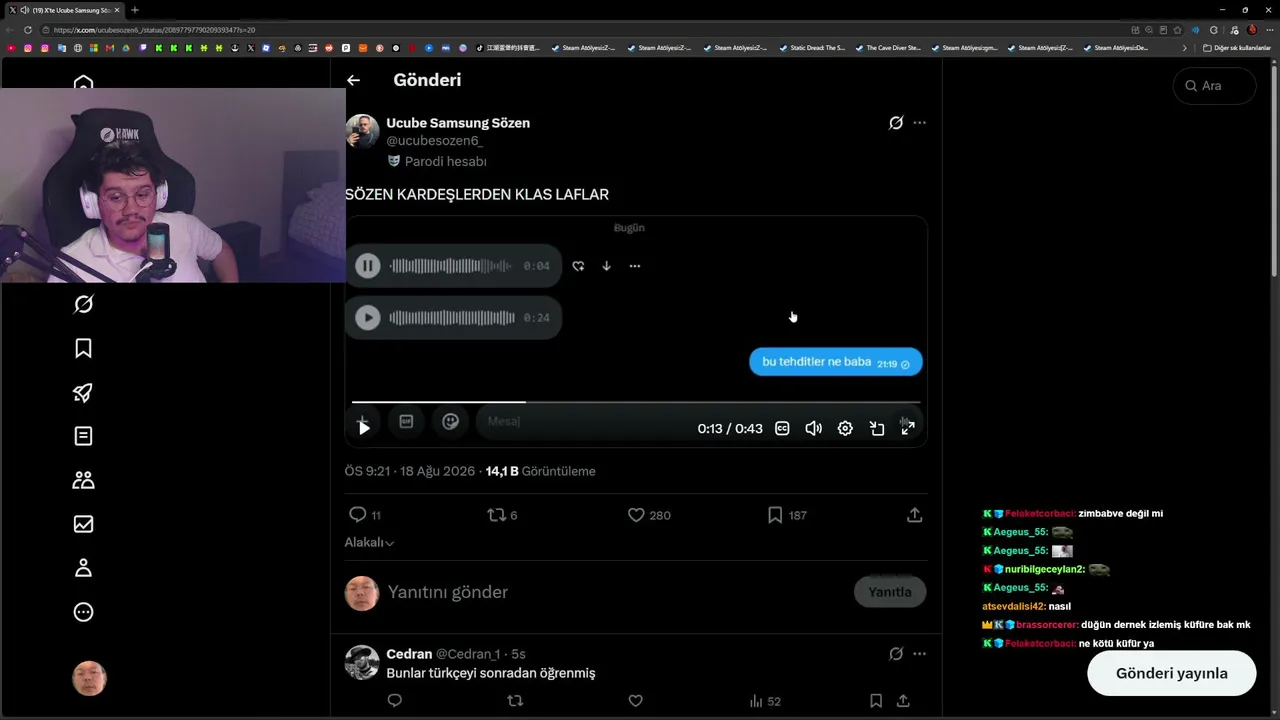Viewport: 1280px width, 720px height.
Task: Like Cedran's reply
Action: click(635, 701)
